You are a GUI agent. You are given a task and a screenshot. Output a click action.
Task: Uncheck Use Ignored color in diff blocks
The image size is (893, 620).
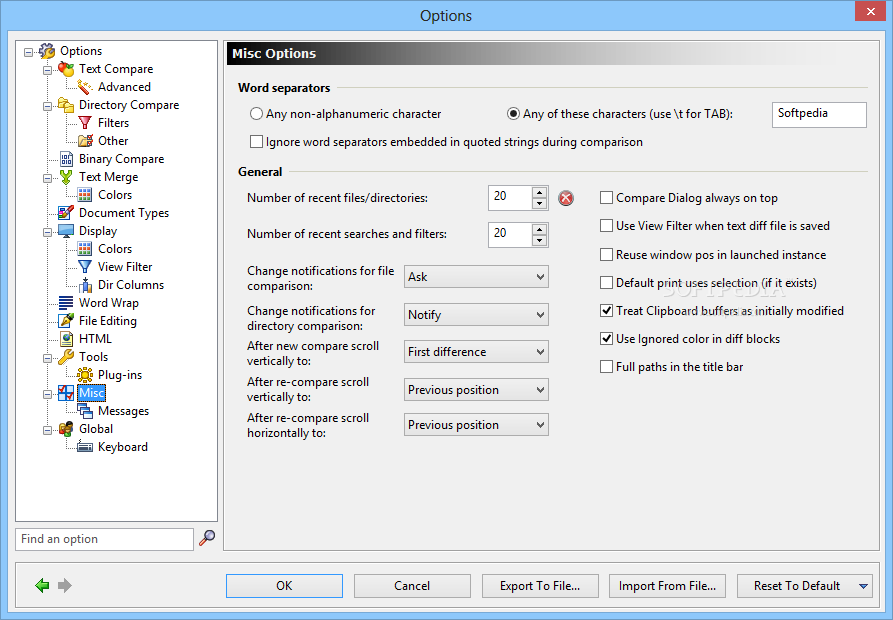pos(607,339)
